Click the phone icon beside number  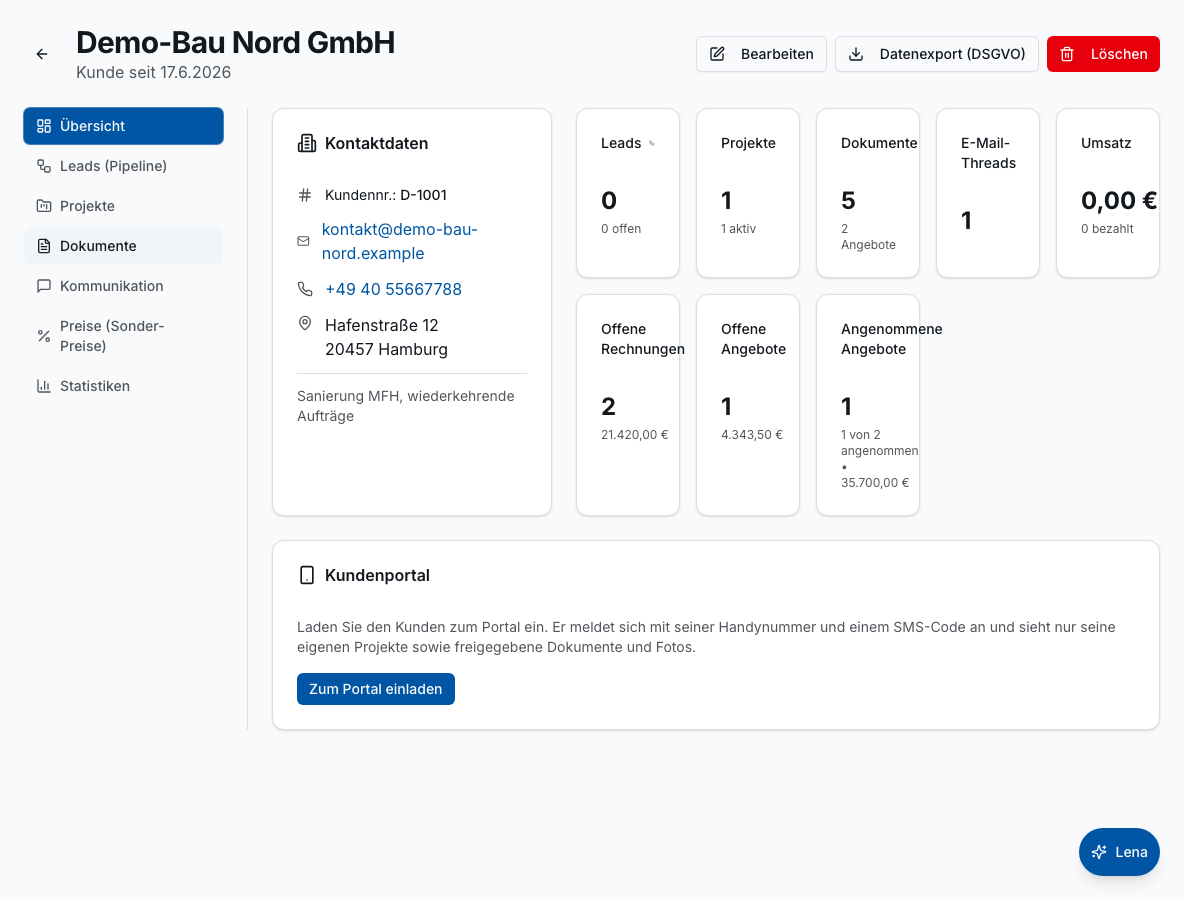pos(305,289)
